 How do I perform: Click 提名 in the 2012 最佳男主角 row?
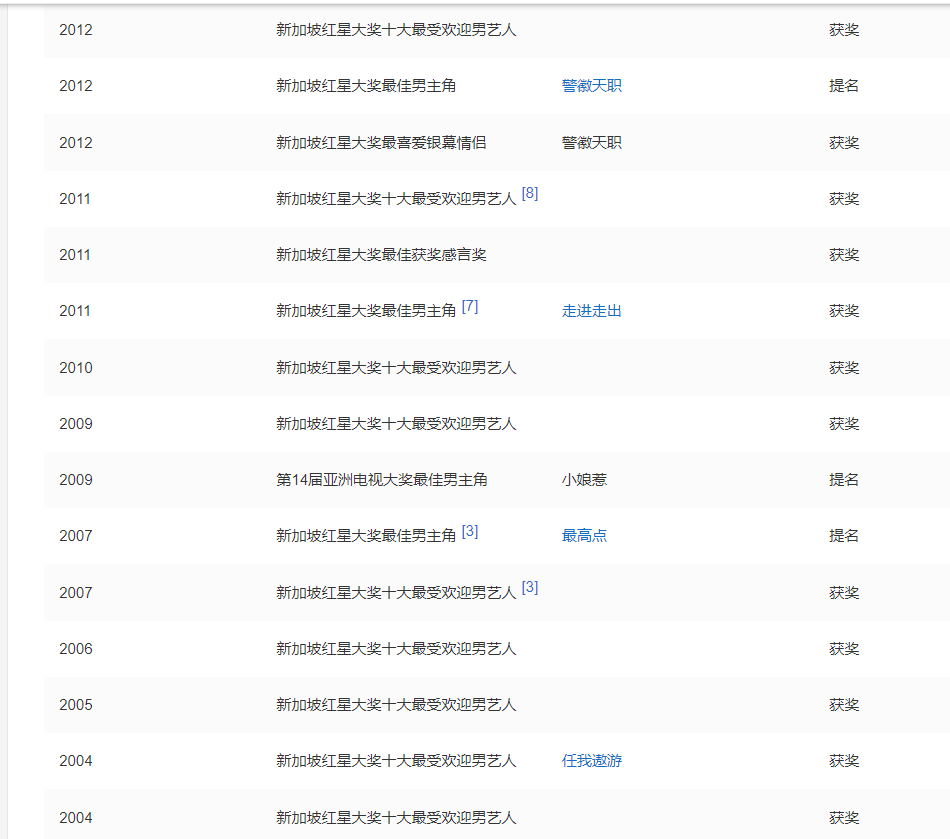pos(844,86)
